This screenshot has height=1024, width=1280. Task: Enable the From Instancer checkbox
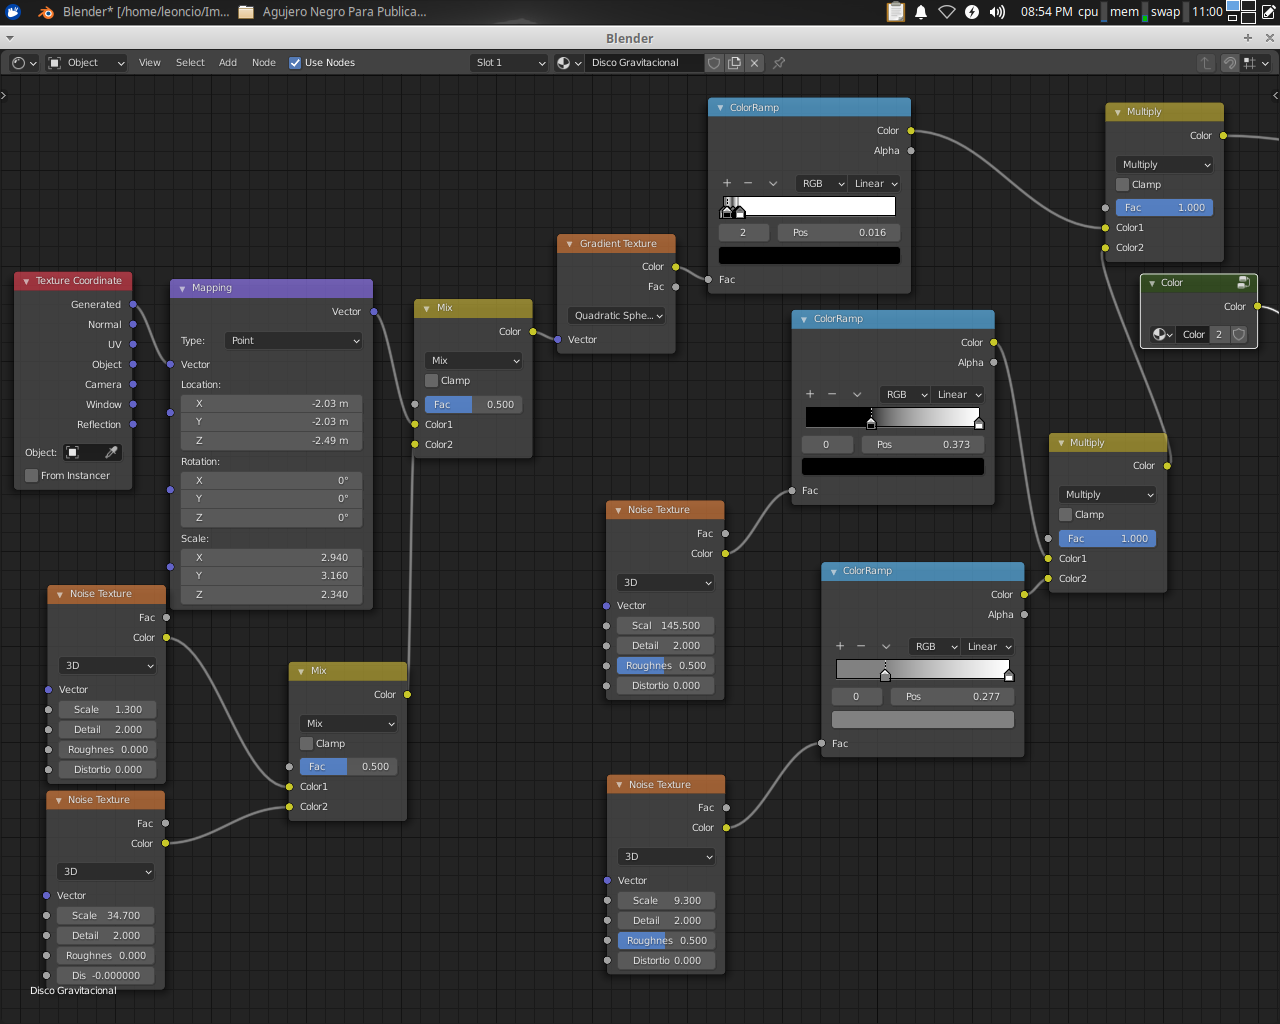coord(32,476)
